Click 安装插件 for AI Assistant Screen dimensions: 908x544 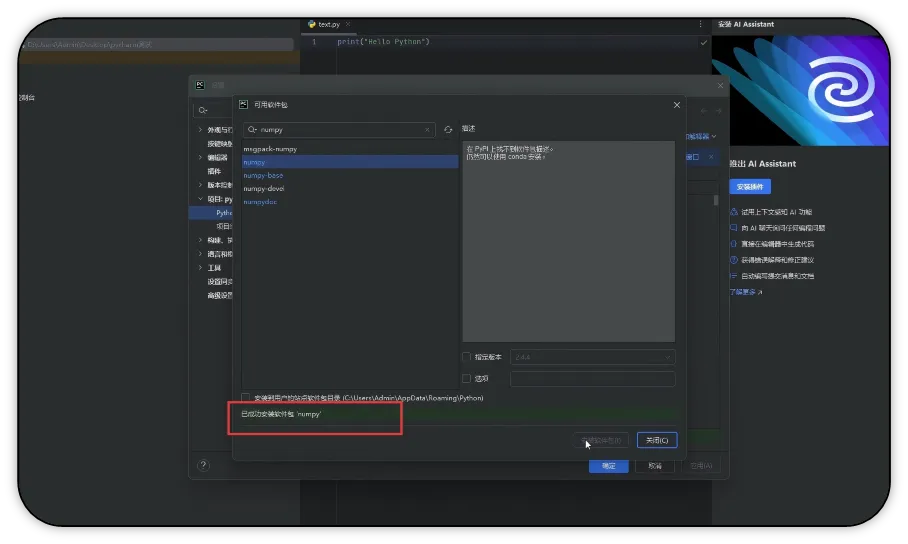[750, 187]
